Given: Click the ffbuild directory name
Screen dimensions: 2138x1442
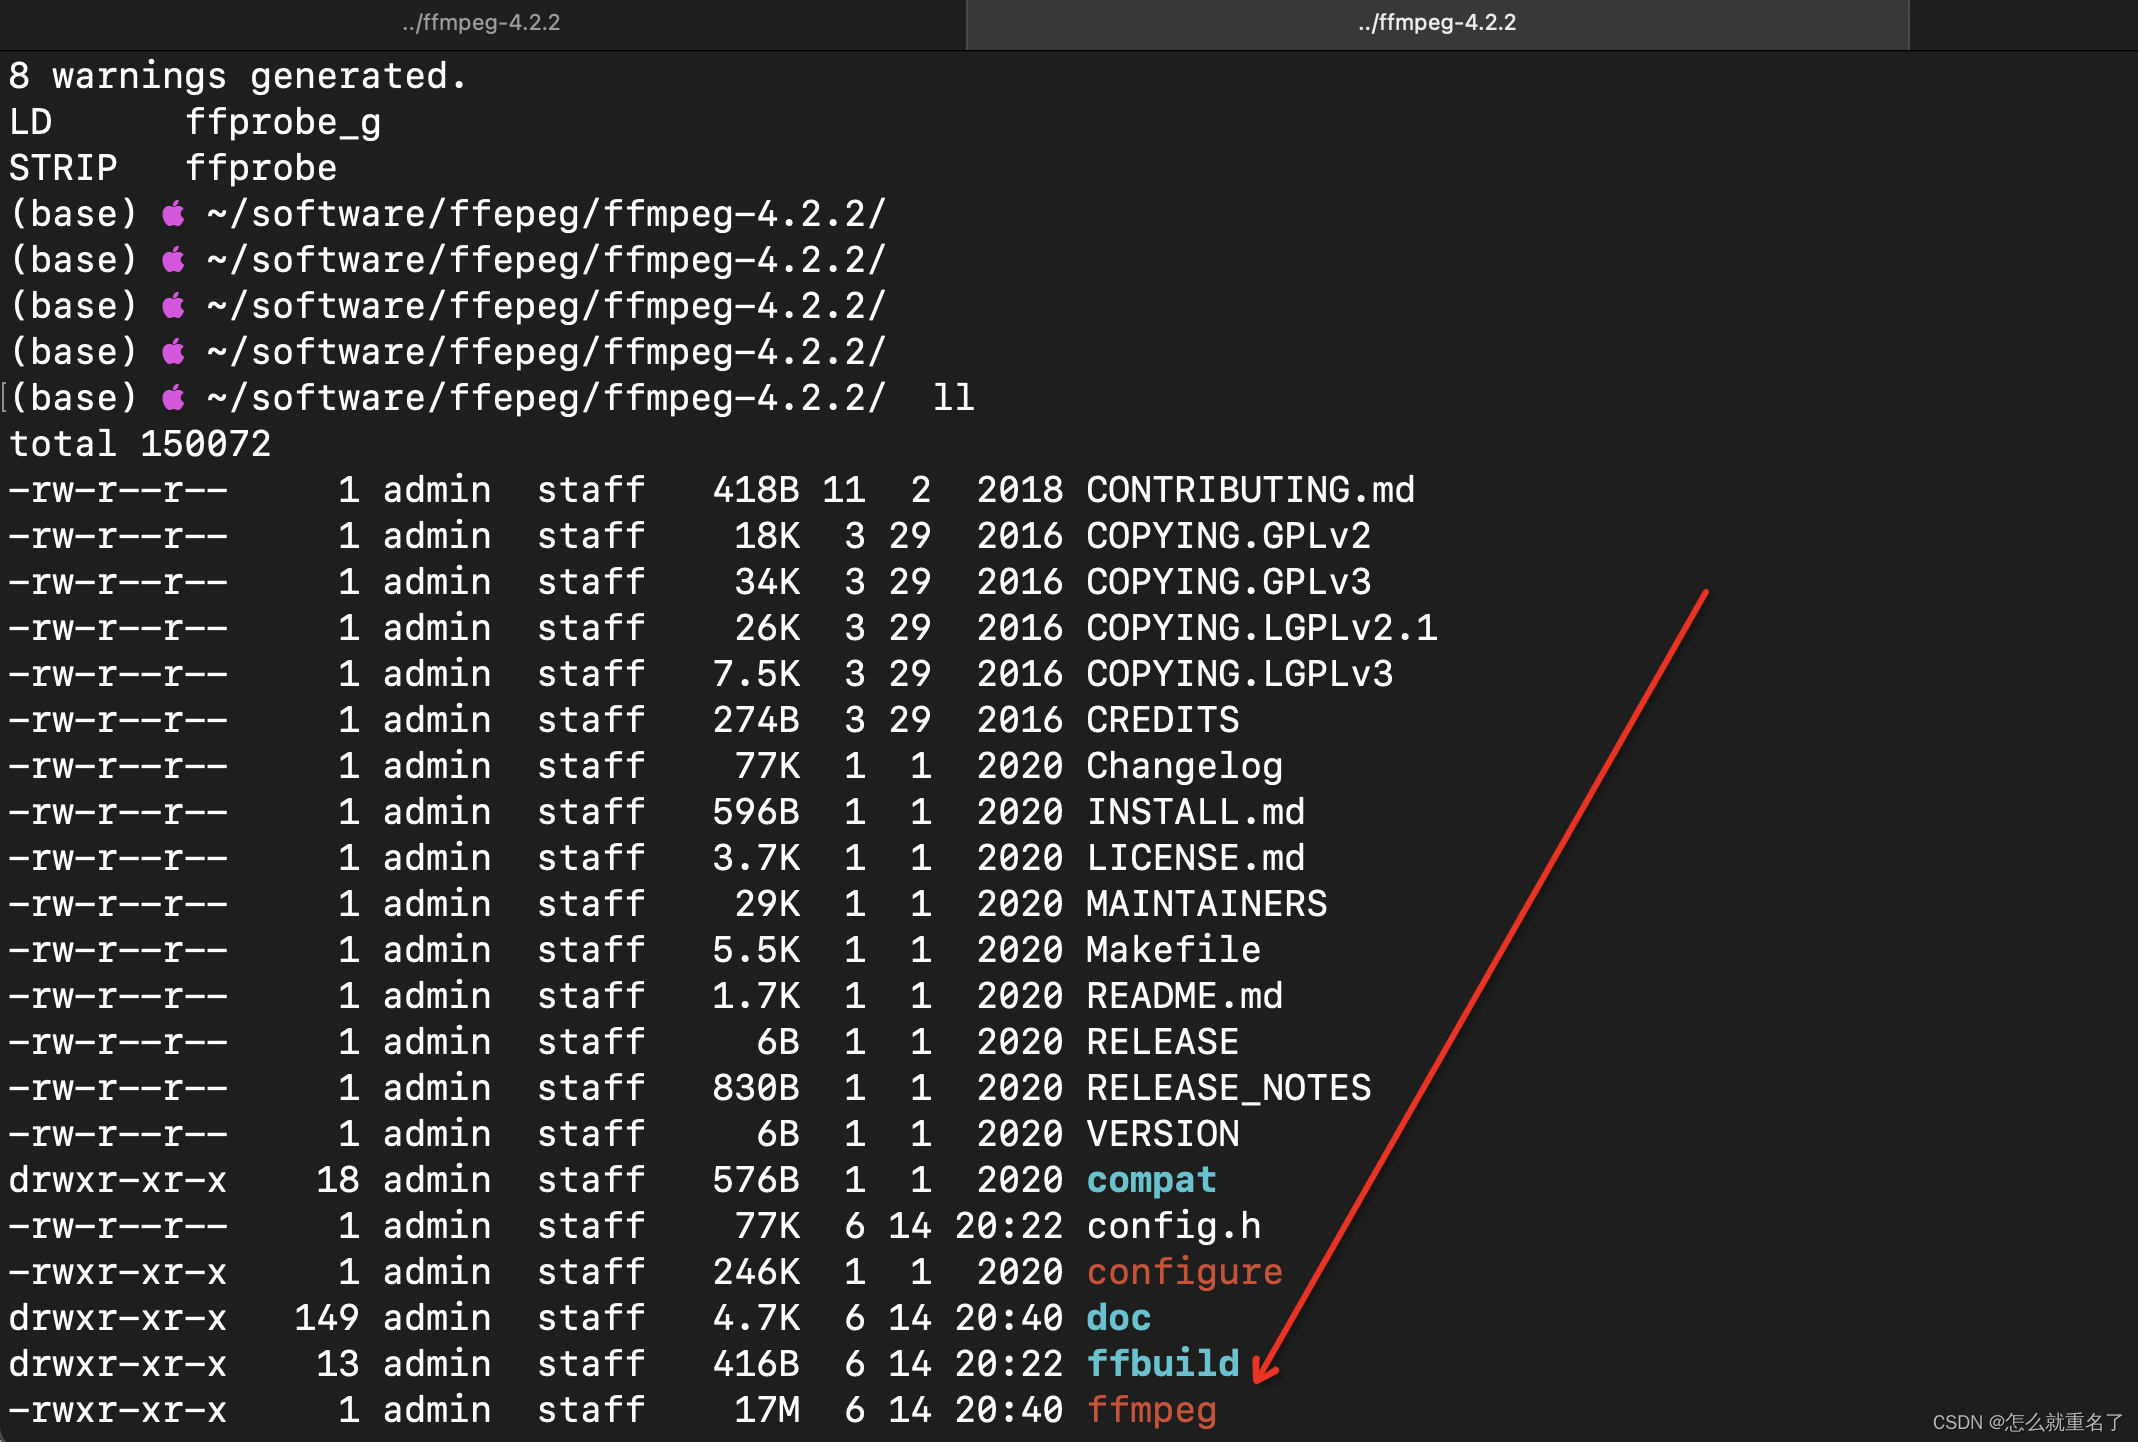Looking at the screenshot, I should click(x=1162, y=1364).
